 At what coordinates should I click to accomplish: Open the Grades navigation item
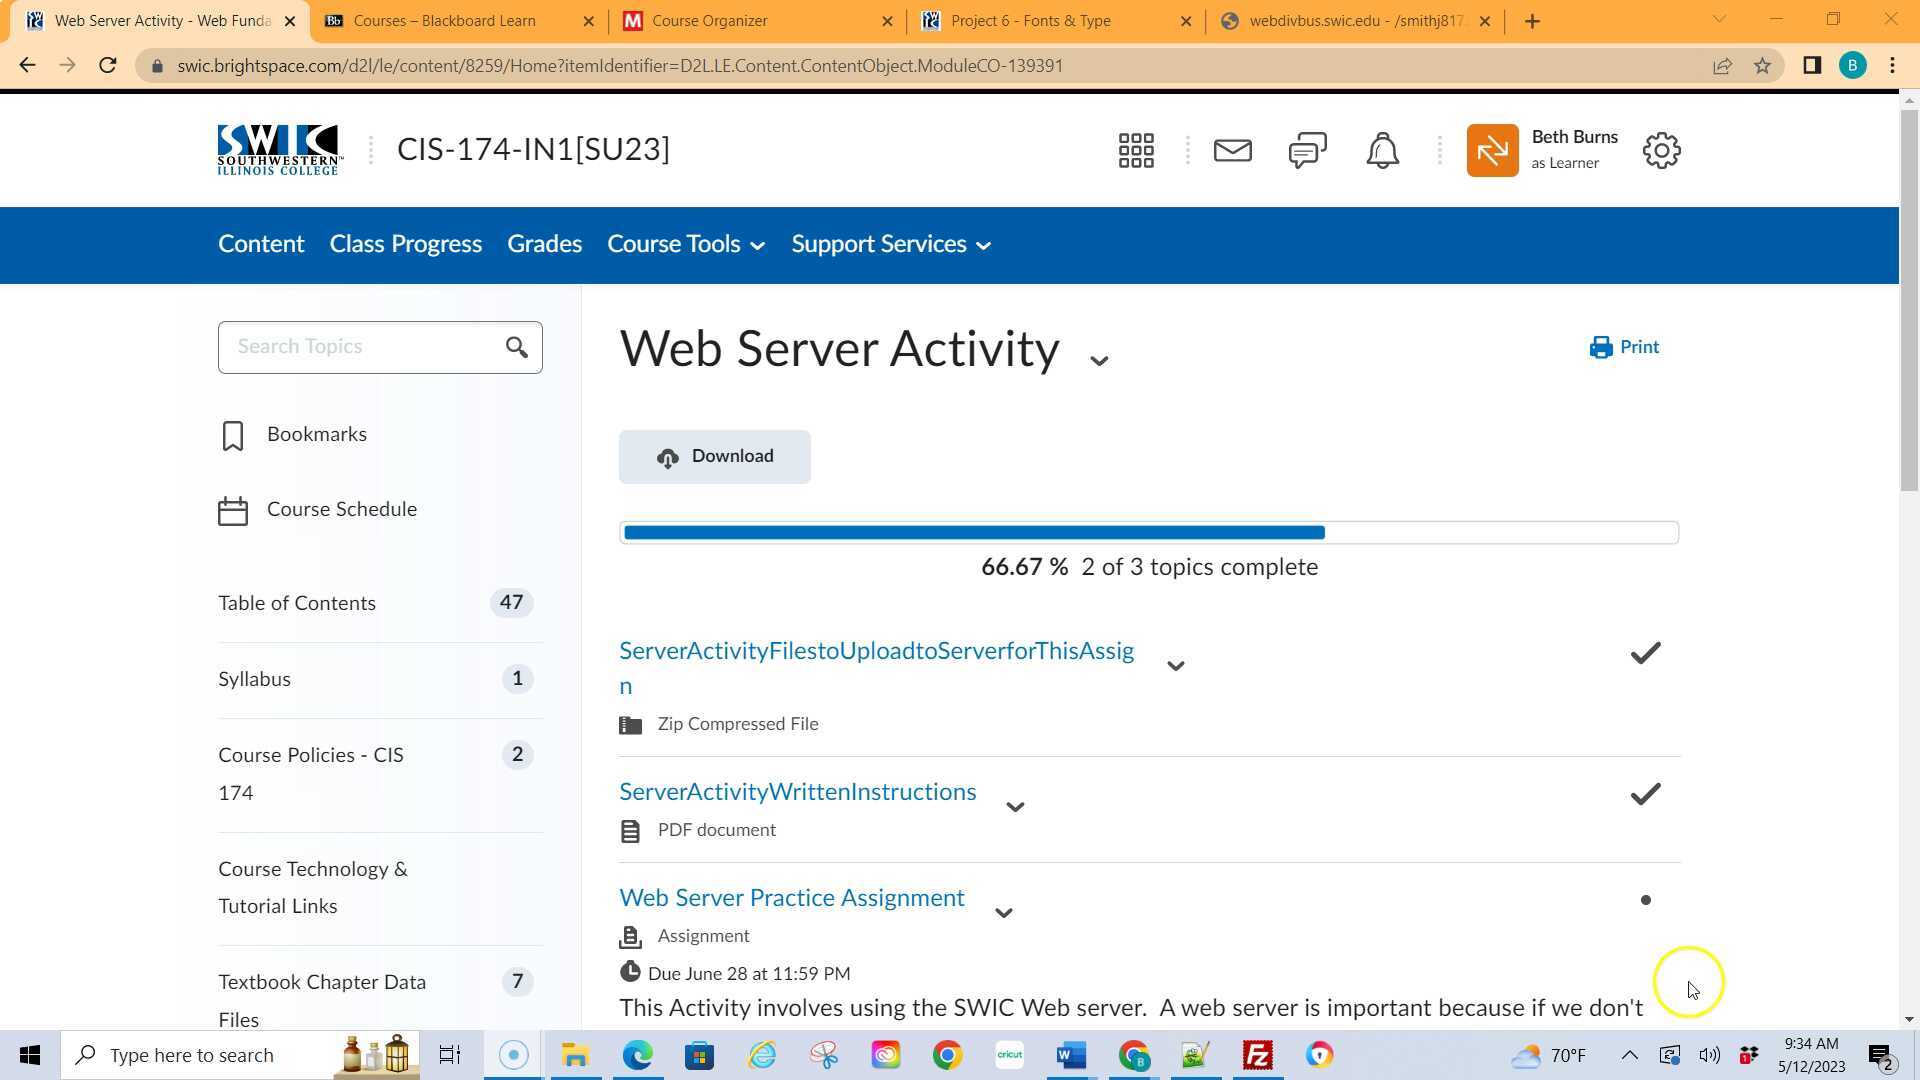[544, 245]
